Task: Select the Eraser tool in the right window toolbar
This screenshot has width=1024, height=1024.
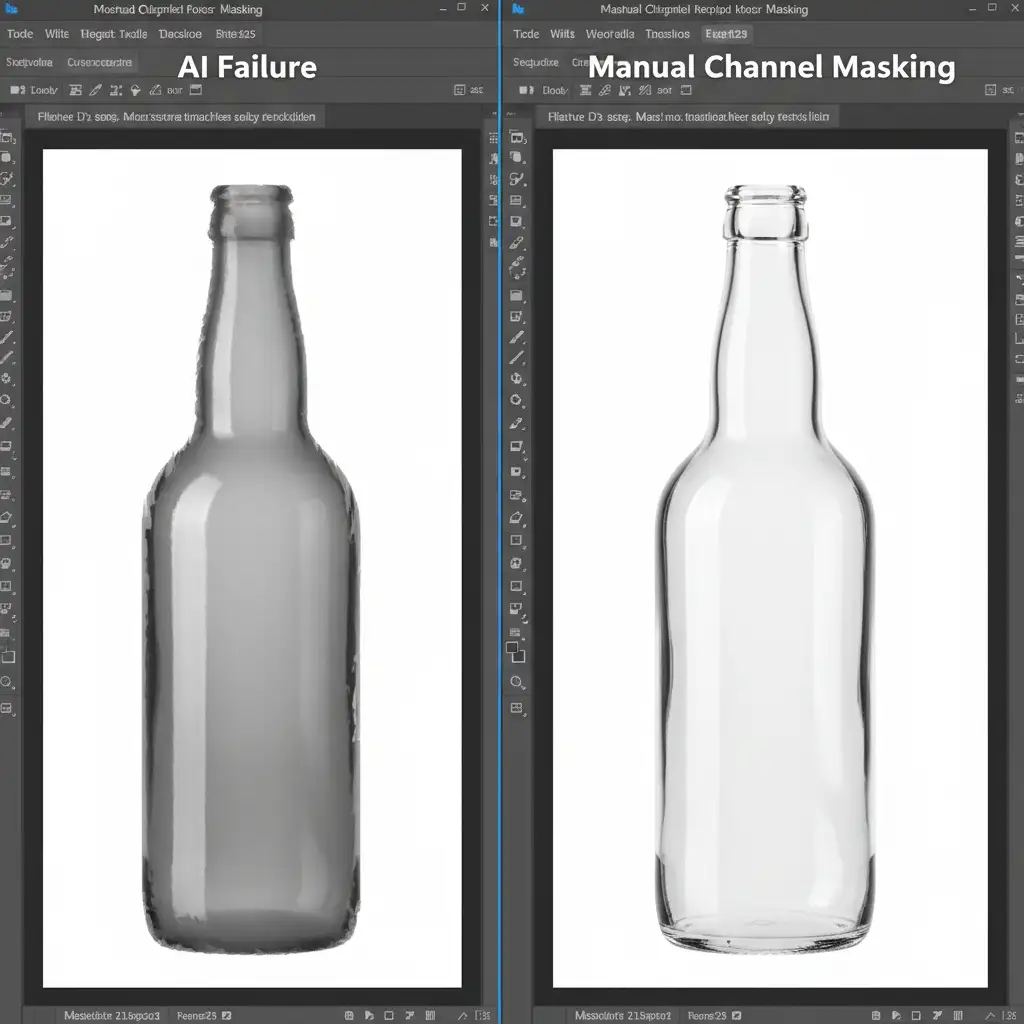Action: 517,517
